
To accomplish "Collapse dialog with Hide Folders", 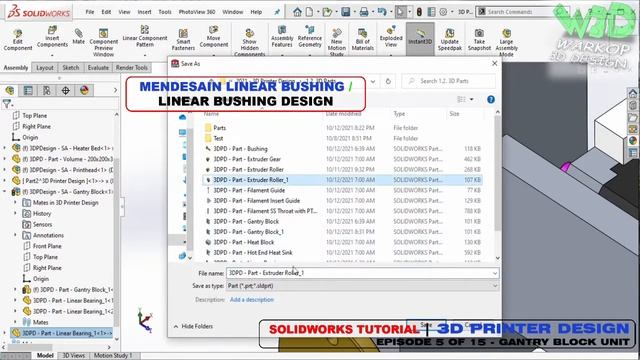I will [x=193, y=327].
